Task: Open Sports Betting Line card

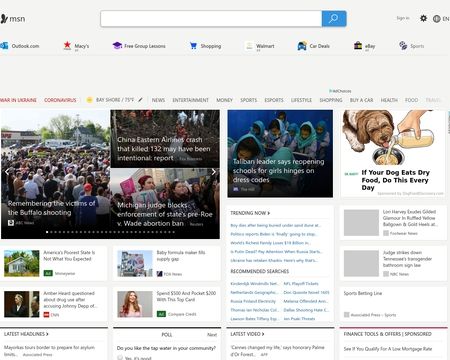Action: (x=393, y=304)
